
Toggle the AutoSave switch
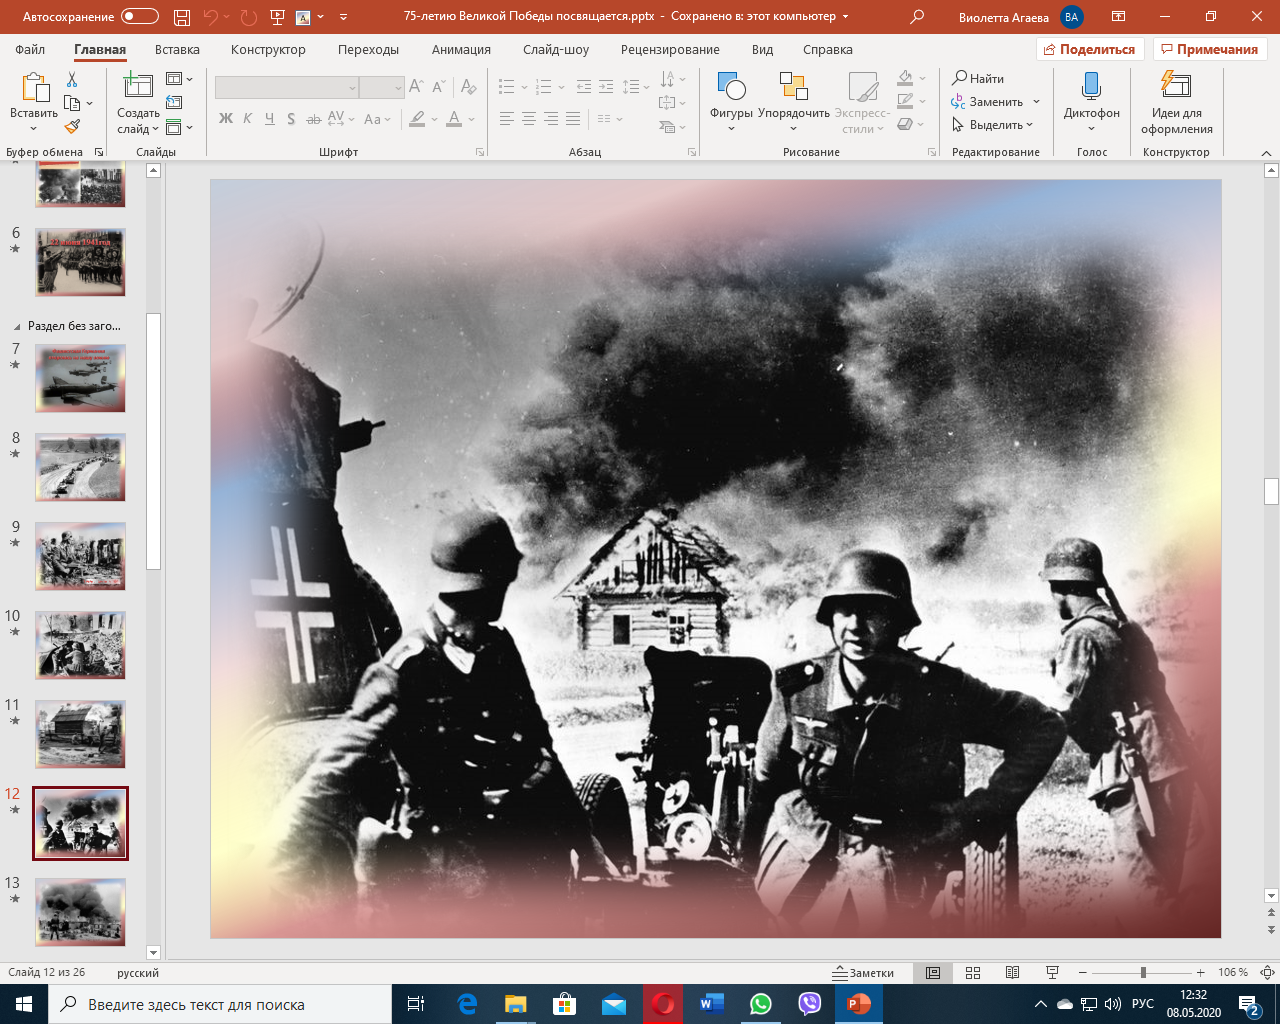click(139, 17)
